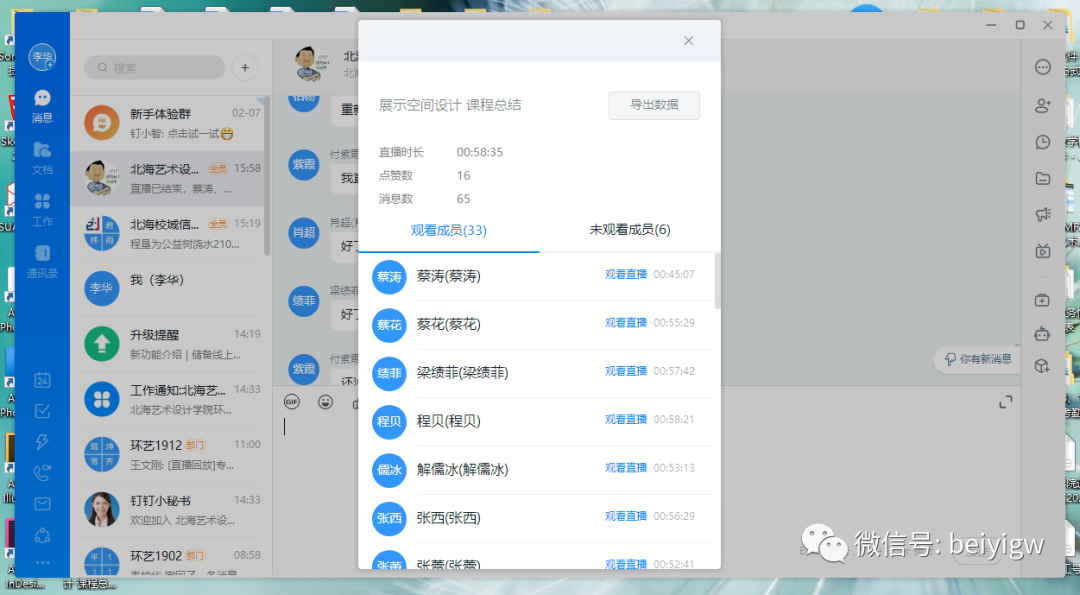1080x595 pixels.
Task: Open the group robot icon
Action: 1043,334
